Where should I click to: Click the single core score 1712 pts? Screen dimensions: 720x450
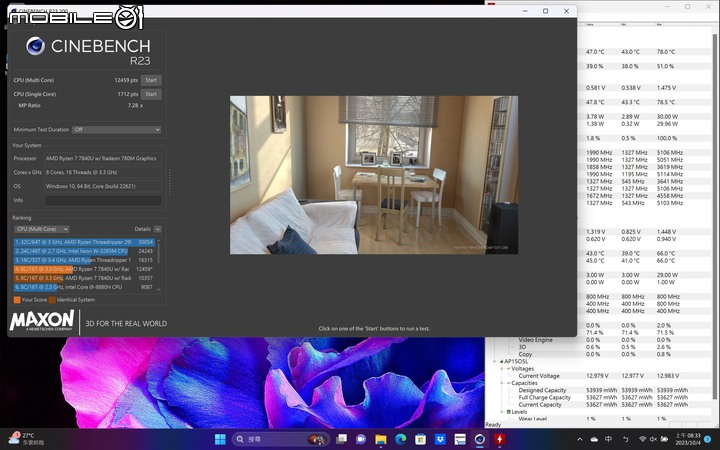click(128, 94)
